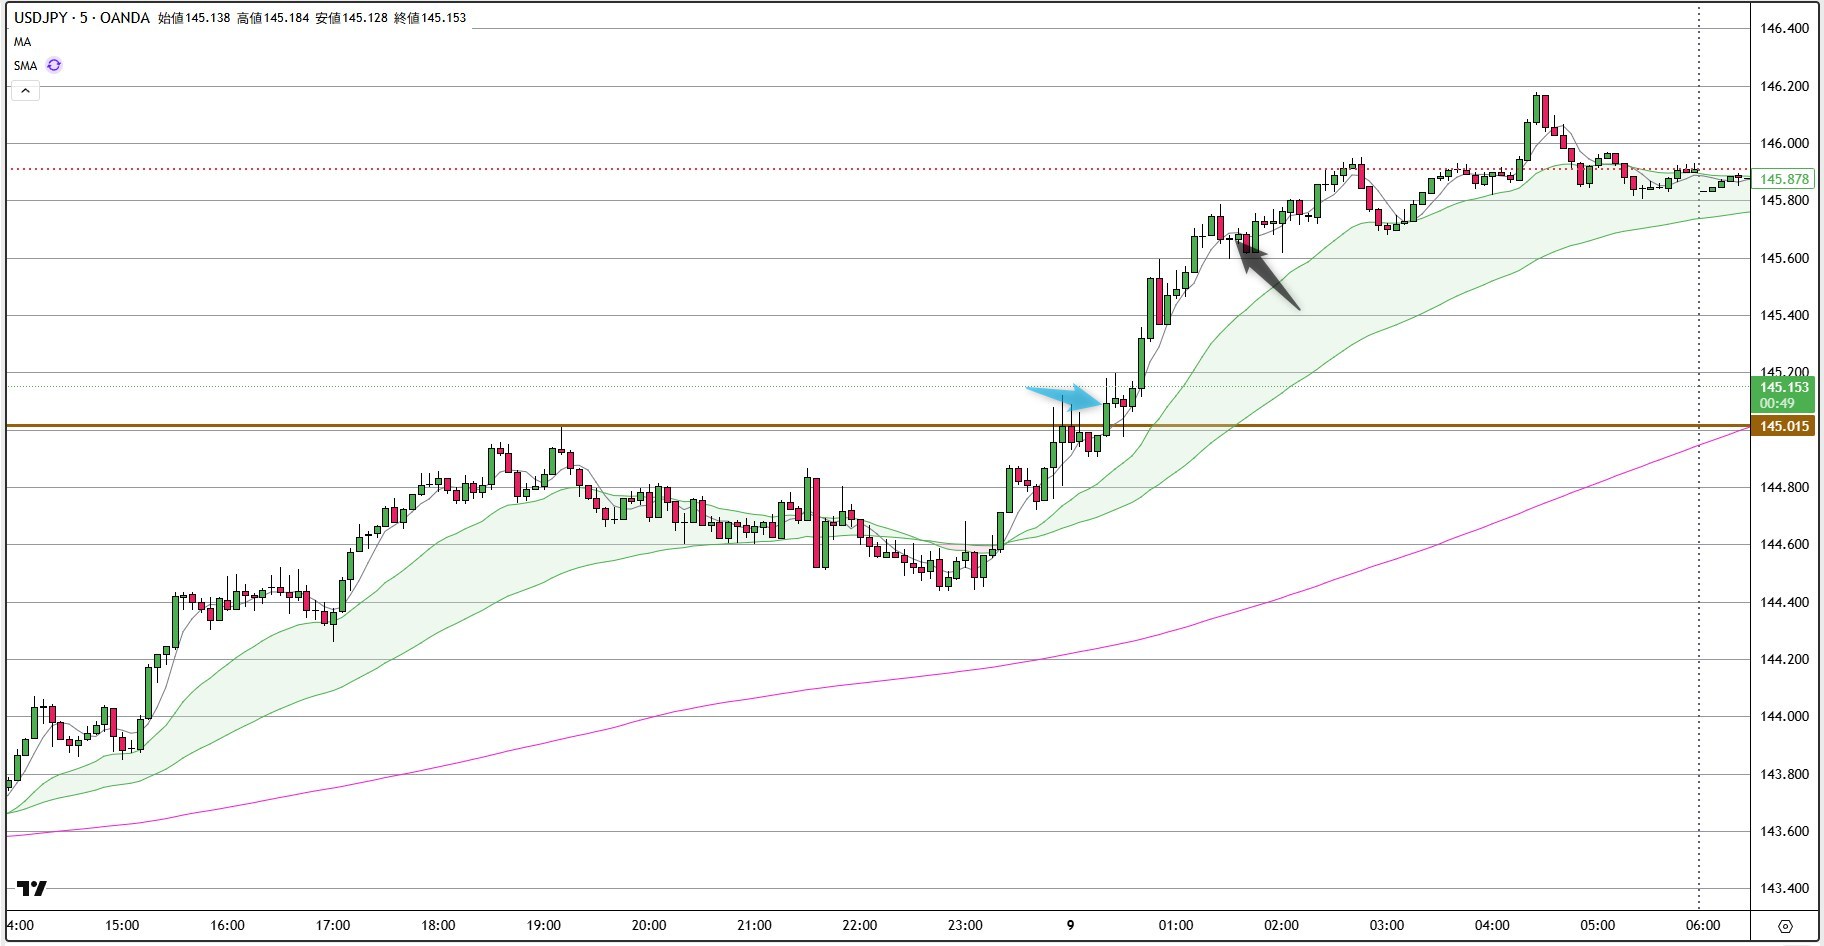Click the 高値 145.184 high value
Screen dimensions: 1824x946
272,18
